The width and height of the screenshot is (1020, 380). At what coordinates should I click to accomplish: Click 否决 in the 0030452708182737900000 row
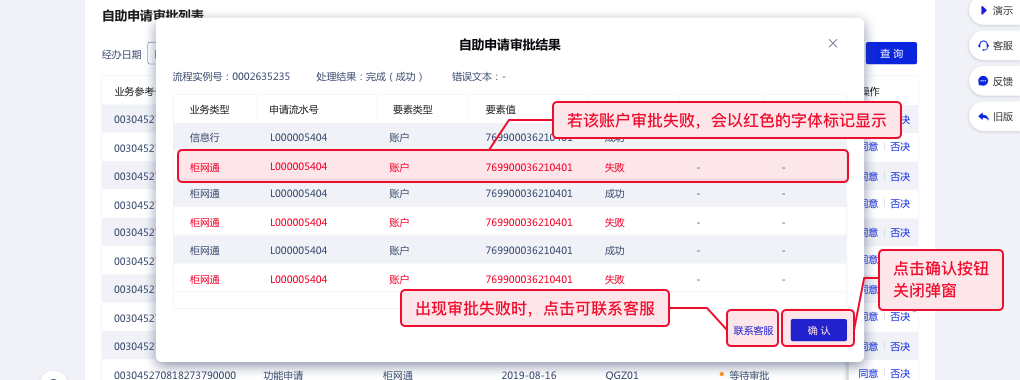coord(900,374)
